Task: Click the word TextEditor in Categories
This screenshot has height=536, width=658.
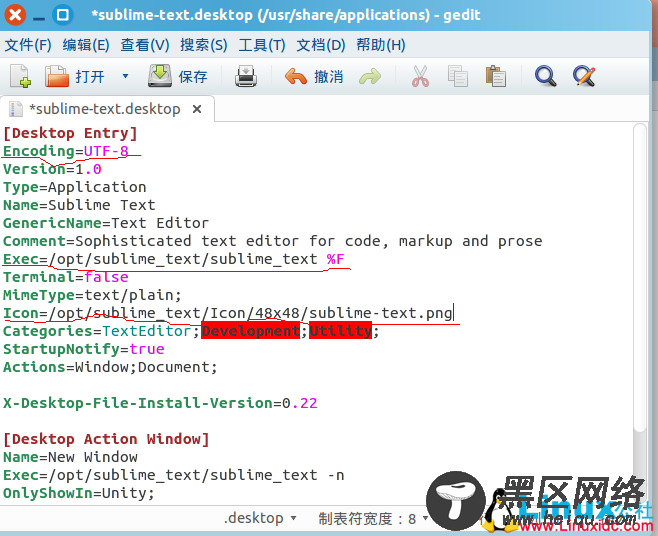Action: tap(146, 331)
